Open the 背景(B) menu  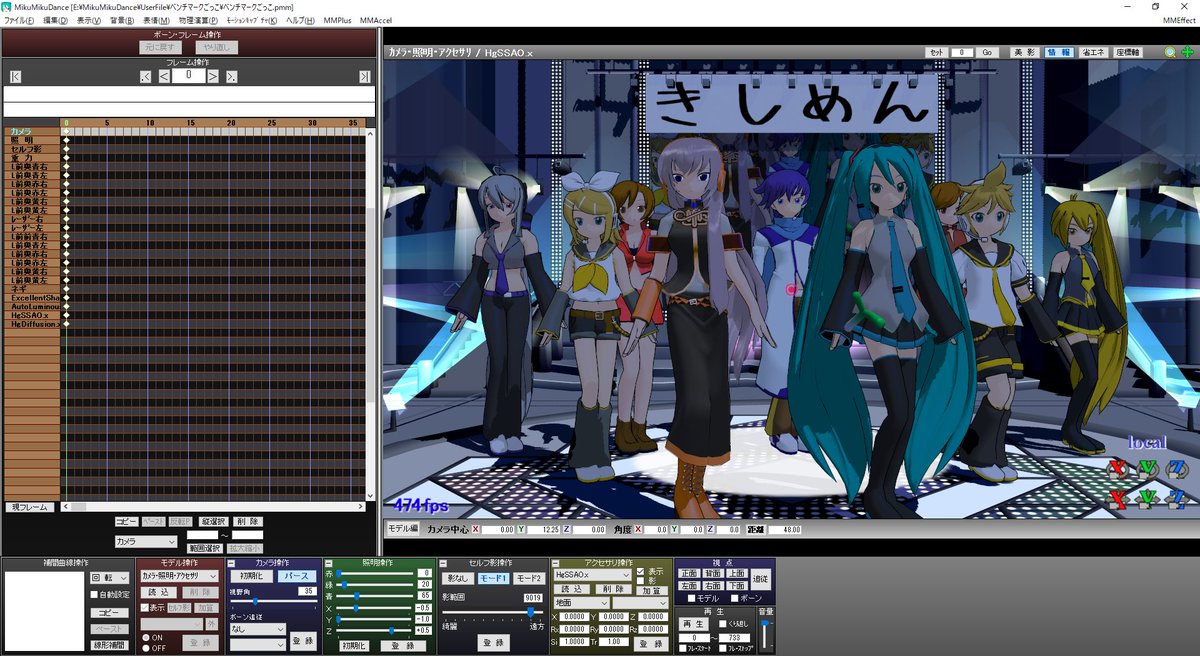pos(123,20)
